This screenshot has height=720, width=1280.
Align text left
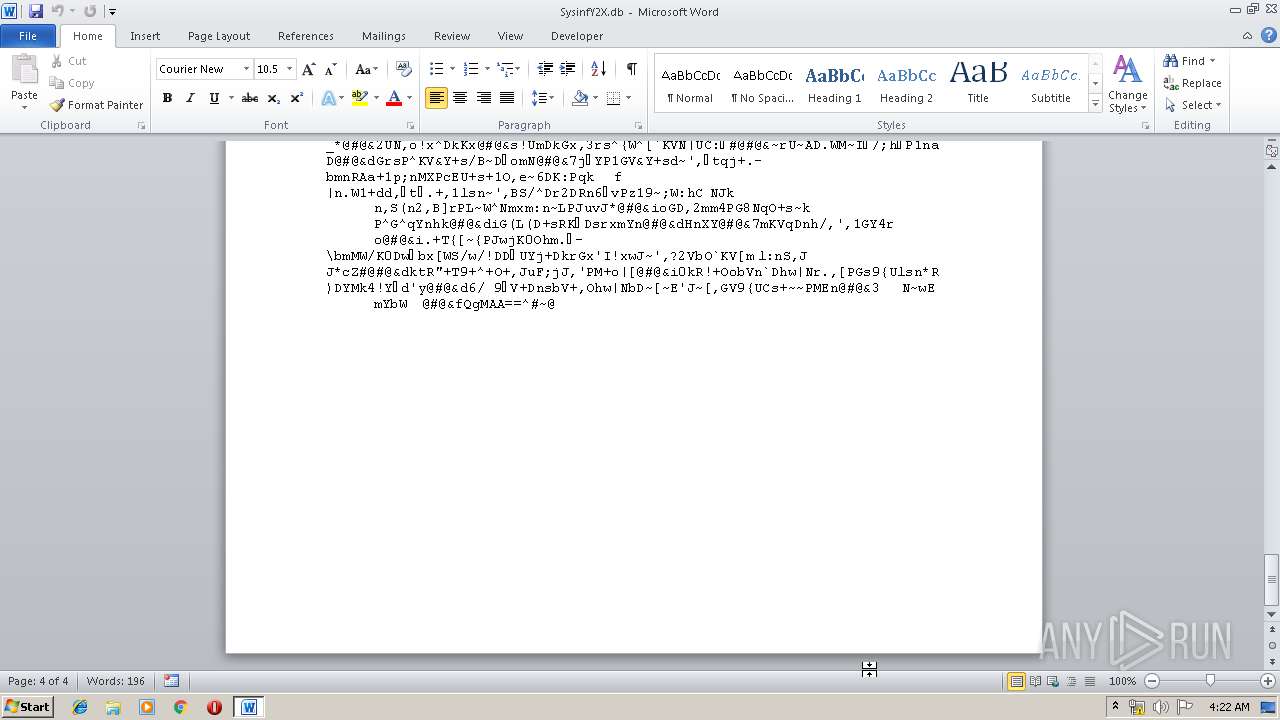coord(436,98)
